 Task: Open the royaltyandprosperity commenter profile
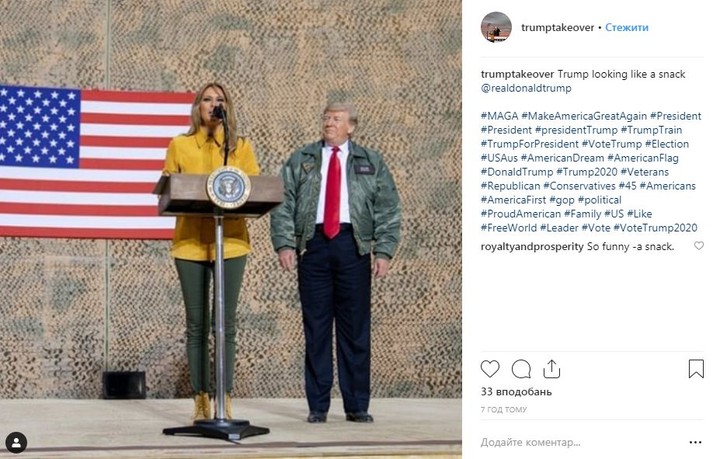coord(532,247)
